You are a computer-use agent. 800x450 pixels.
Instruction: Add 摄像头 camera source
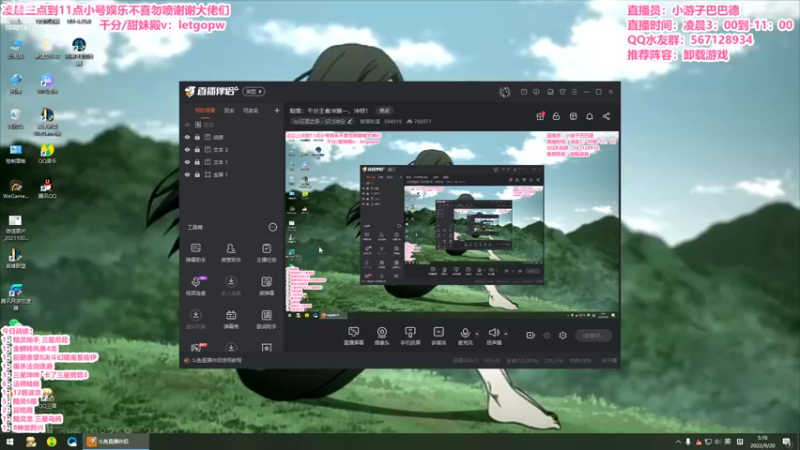pos(382,336)
